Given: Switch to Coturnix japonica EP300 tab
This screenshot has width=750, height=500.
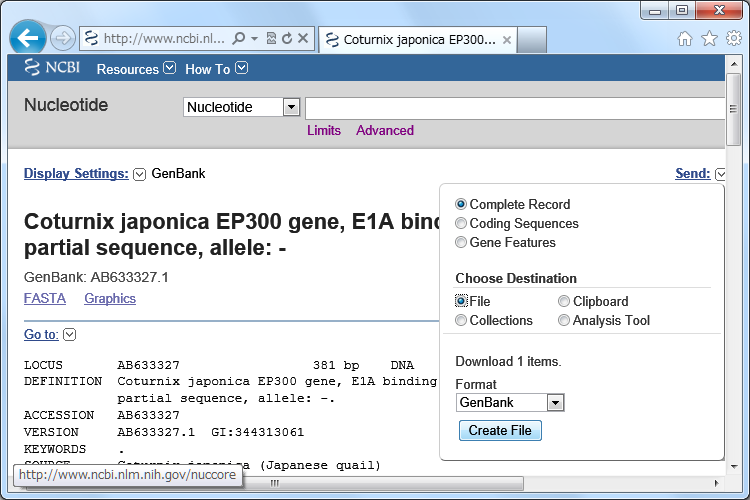Looking at the screenshot, I should point(418,40).
